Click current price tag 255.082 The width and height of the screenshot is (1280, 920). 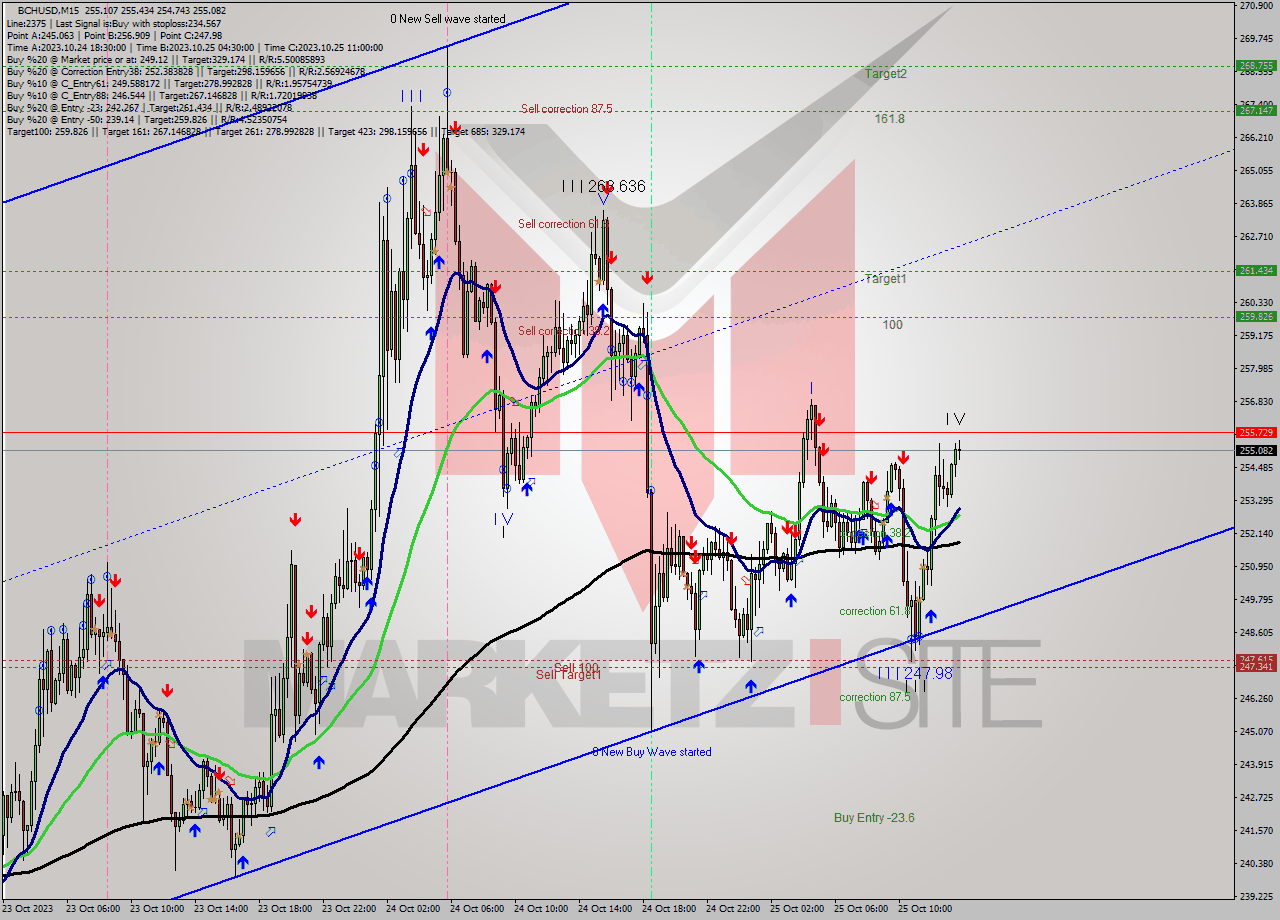coord(1256,450)
